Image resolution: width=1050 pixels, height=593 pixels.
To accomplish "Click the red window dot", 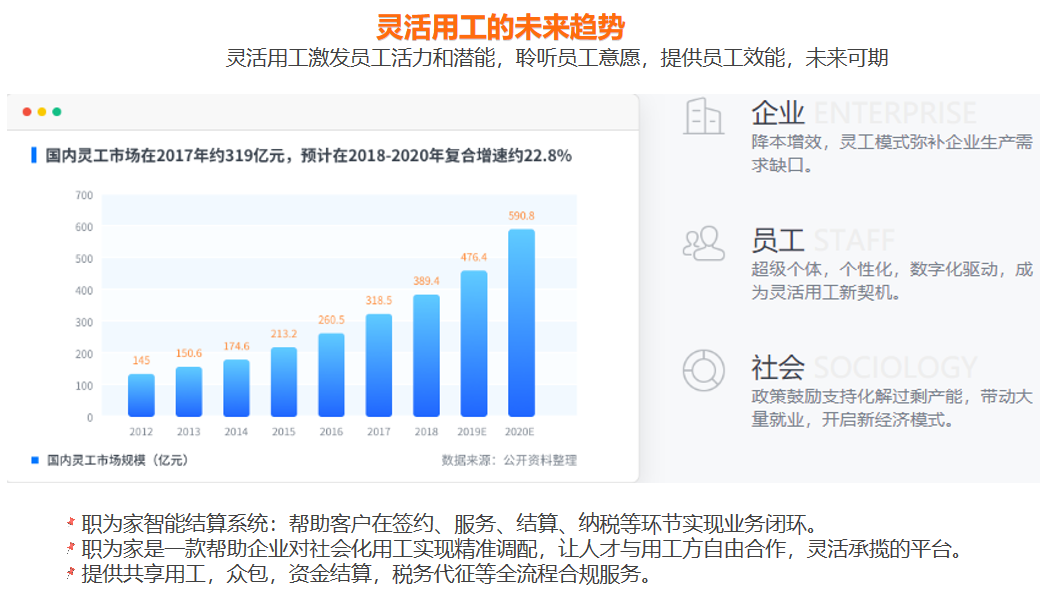I will [x=27, y=112].
